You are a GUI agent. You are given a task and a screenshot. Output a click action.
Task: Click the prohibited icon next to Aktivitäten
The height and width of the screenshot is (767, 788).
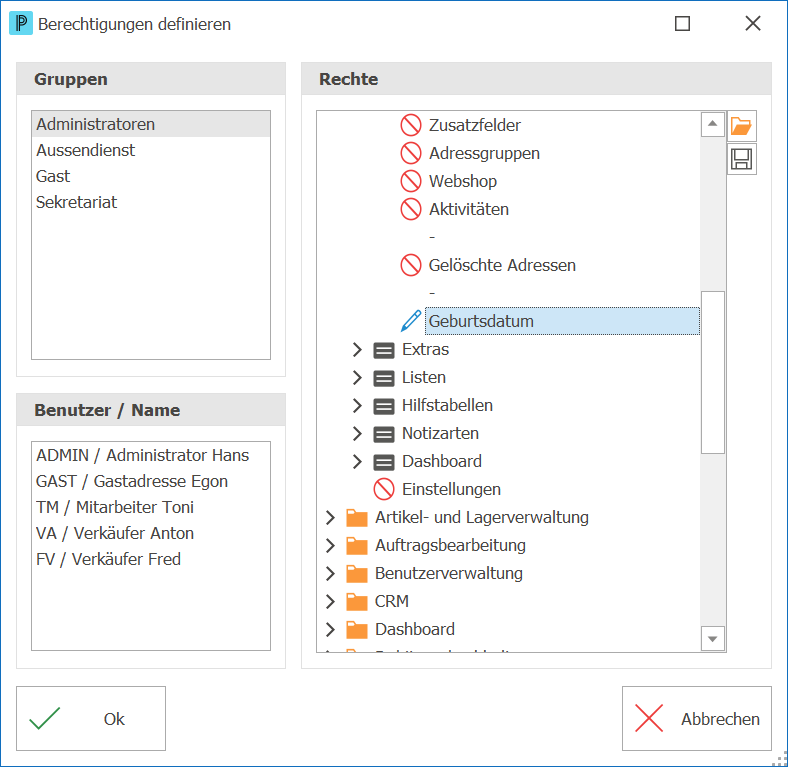tap(411, 209)
